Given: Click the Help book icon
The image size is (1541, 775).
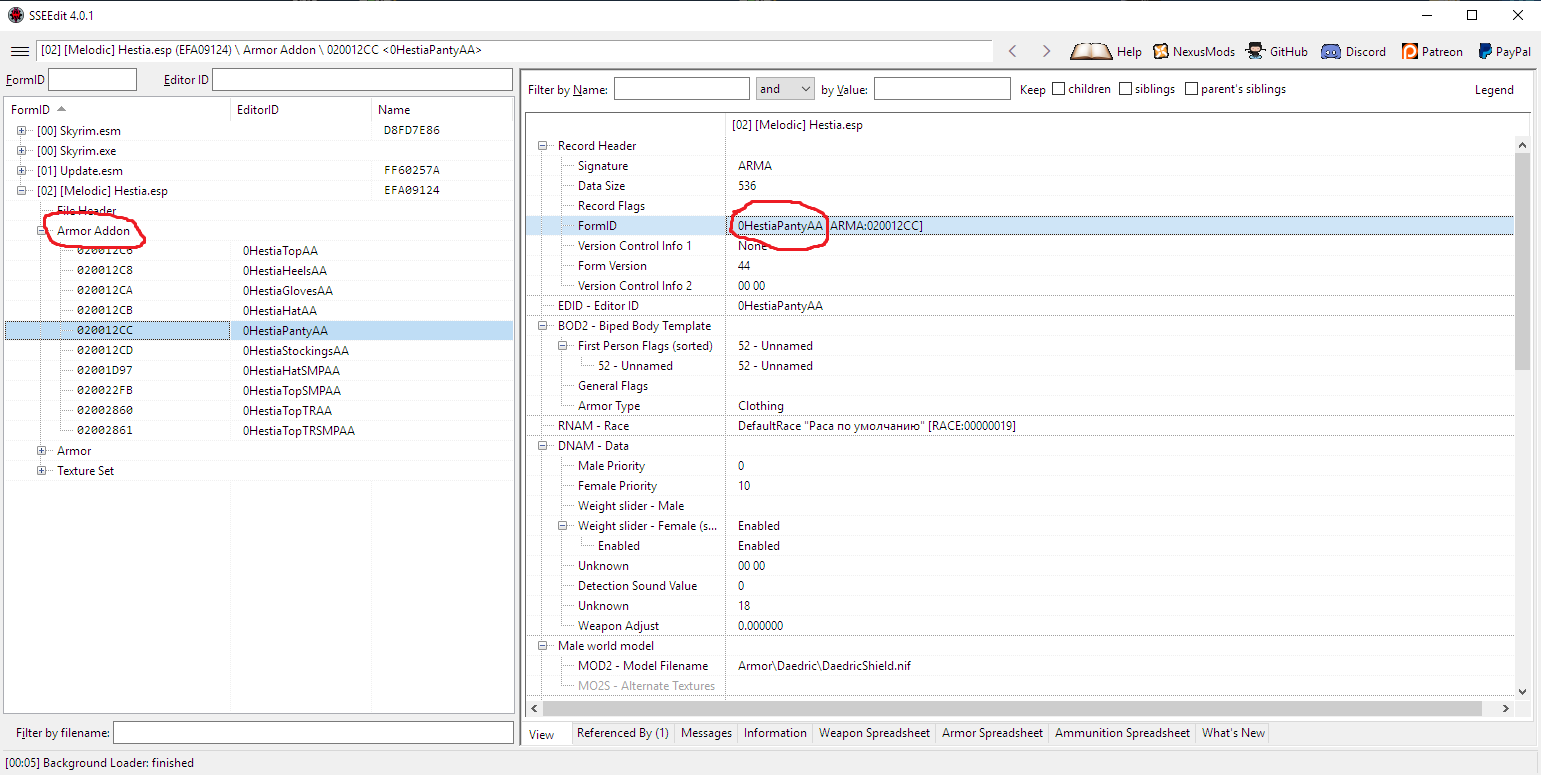Looking at the screenshot, I should point(1090,51).
